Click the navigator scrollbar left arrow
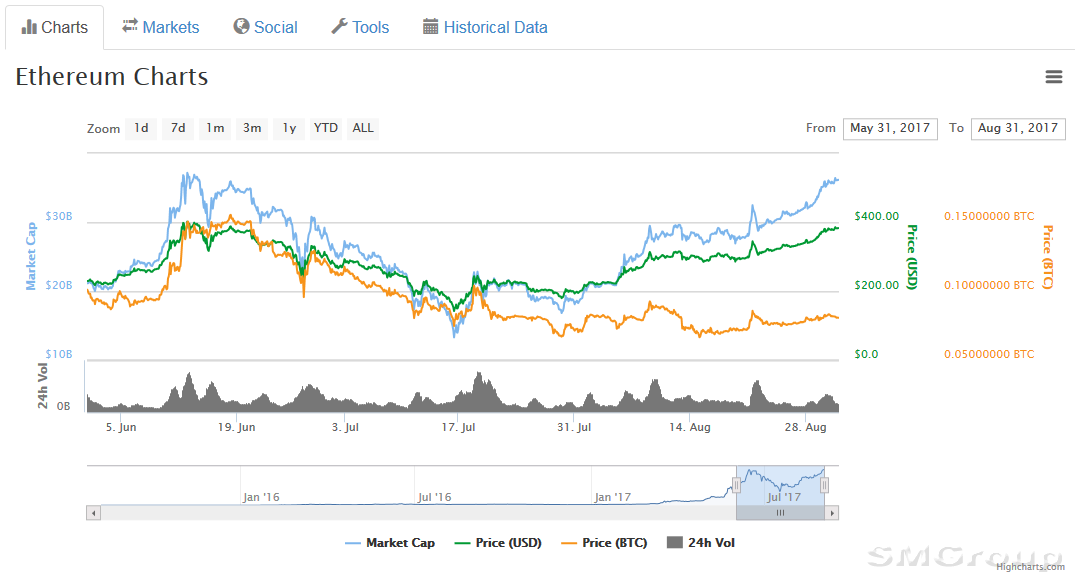This screenshot has width=1082, height=579. click(94, 513)
